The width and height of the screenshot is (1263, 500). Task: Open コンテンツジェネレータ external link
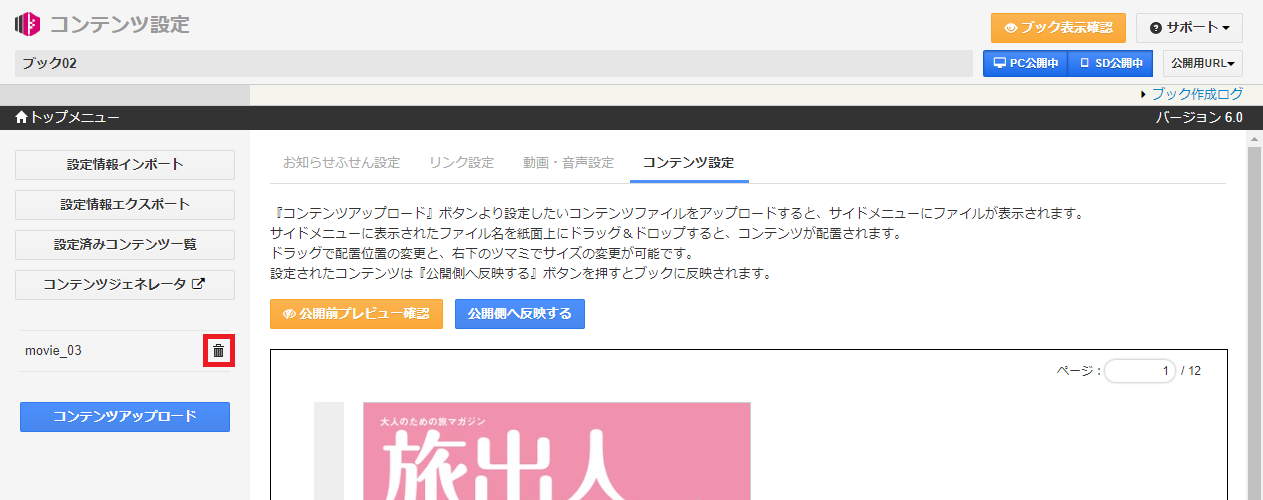tap(125, 284)
